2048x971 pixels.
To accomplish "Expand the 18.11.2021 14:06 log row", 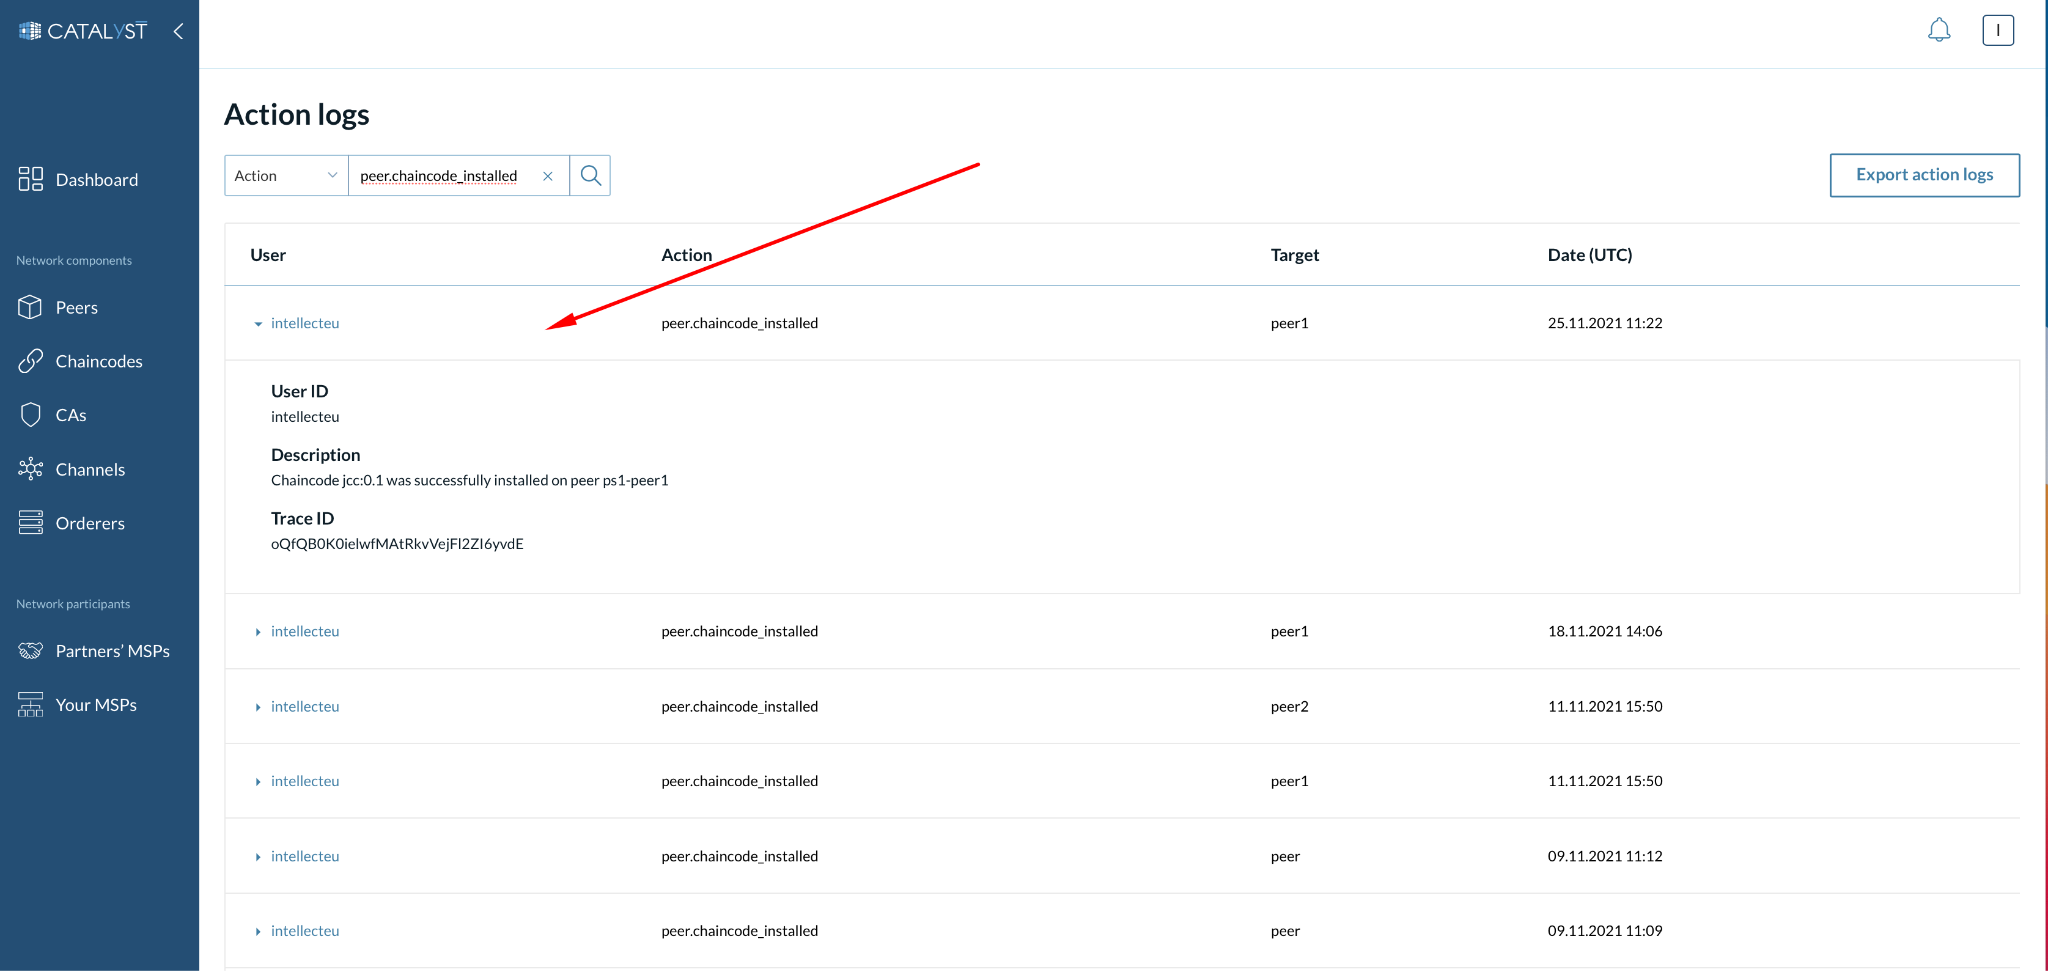I will coord(258,632).
